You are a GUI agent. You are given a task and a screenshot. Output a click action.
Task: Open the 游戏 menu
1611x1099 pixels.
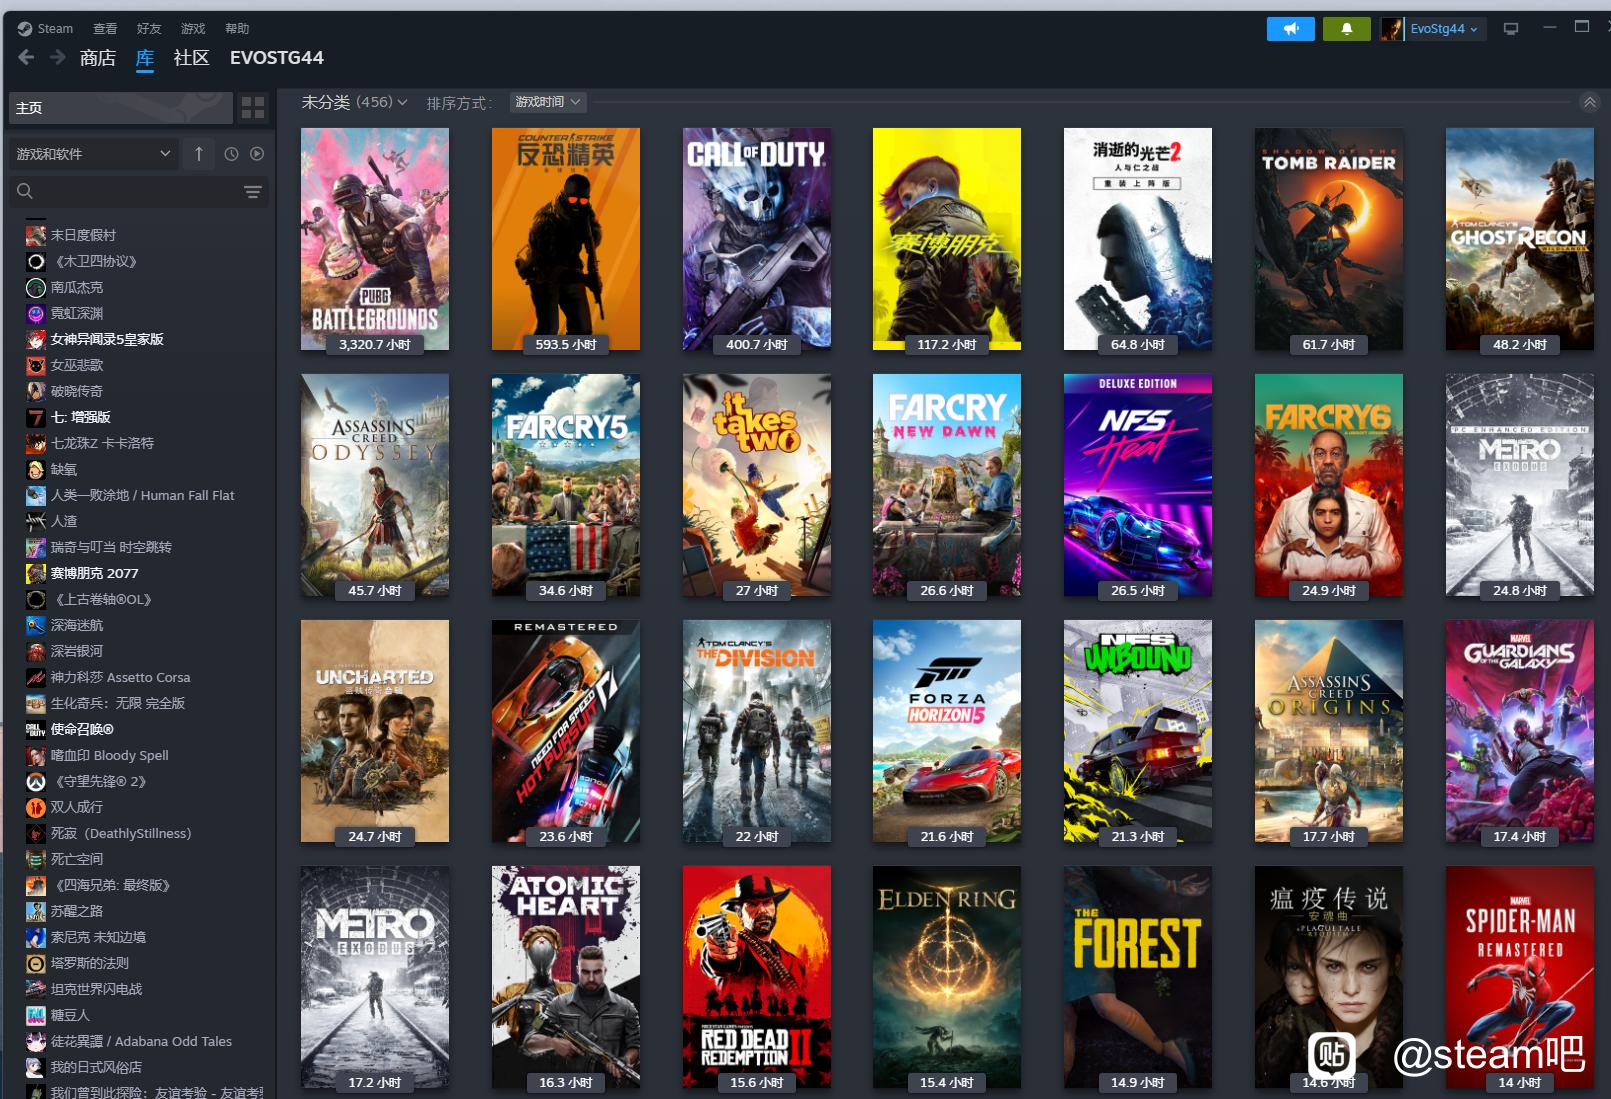coord(193,29)
